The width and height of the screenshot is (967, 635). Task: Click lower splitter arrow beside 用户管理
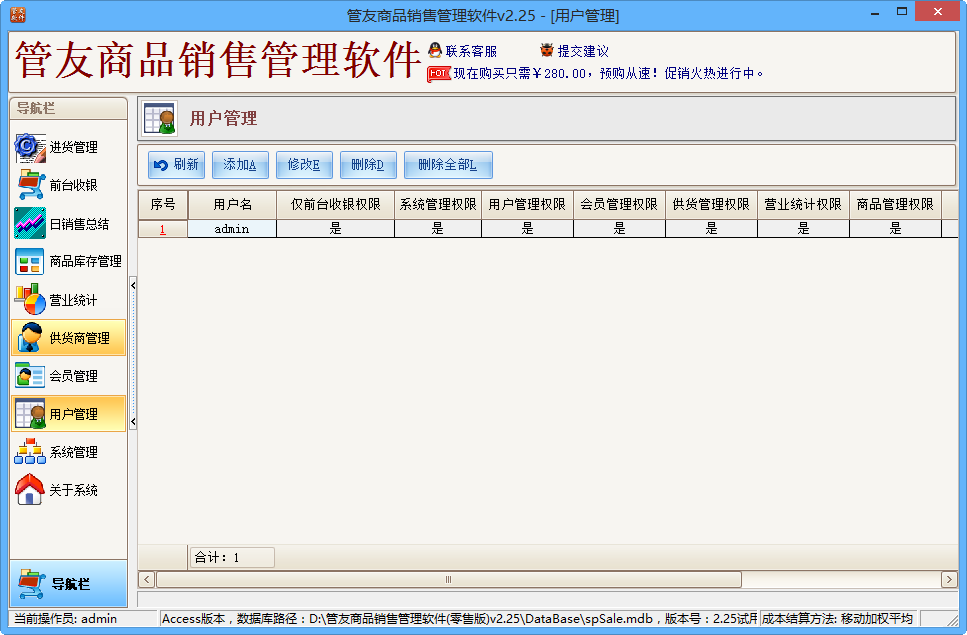[x=133, y=422]
